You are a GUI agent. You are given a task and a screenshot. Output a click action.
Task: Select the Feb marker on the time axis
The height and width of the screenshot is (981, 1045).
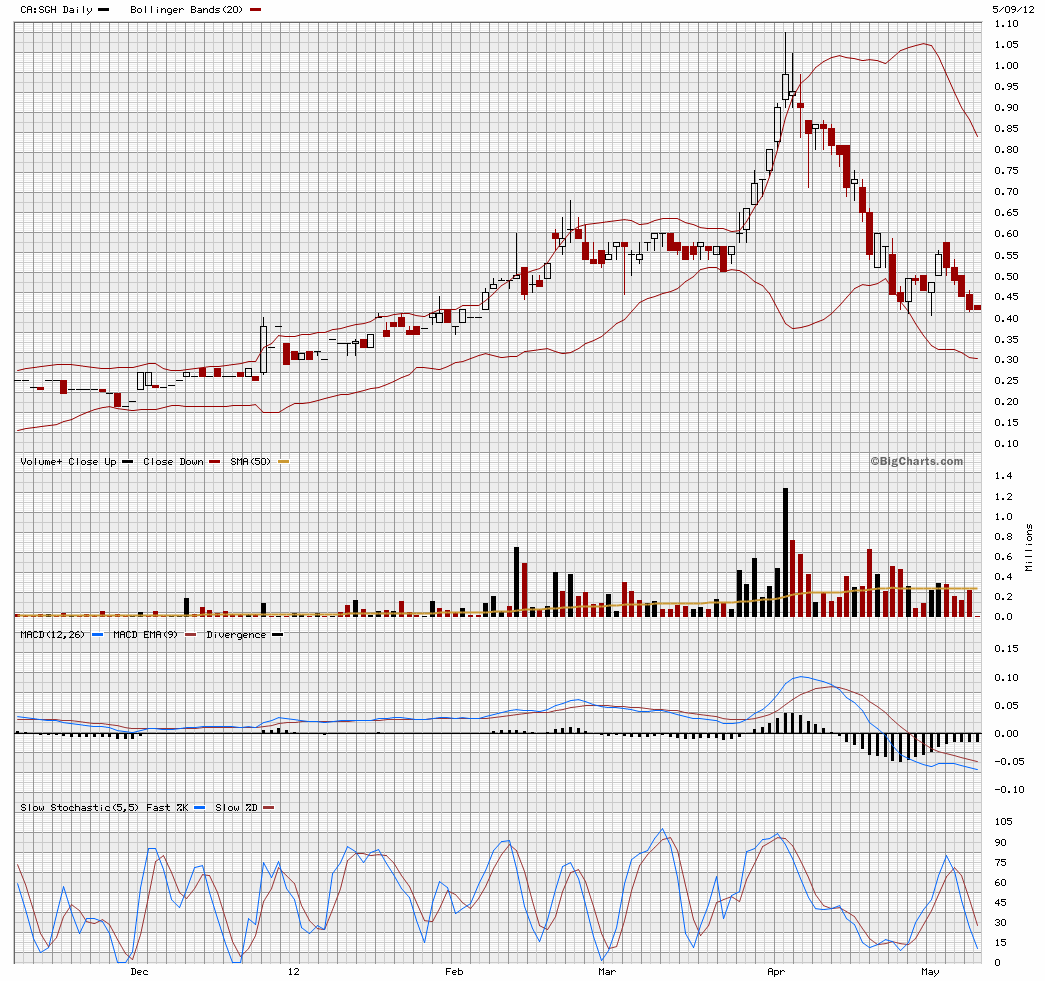tap(453, 971)
